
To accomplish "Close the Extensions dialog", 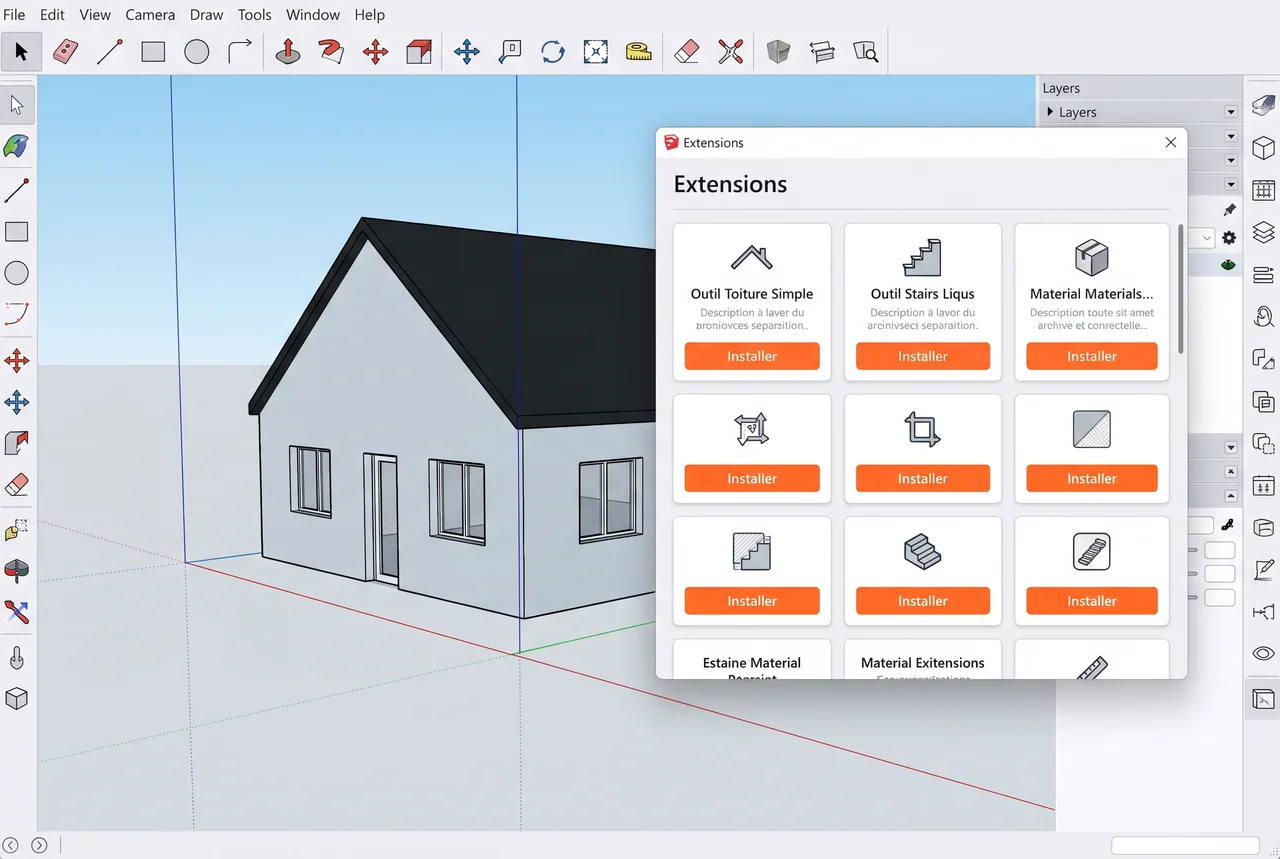I will 1171,143.
